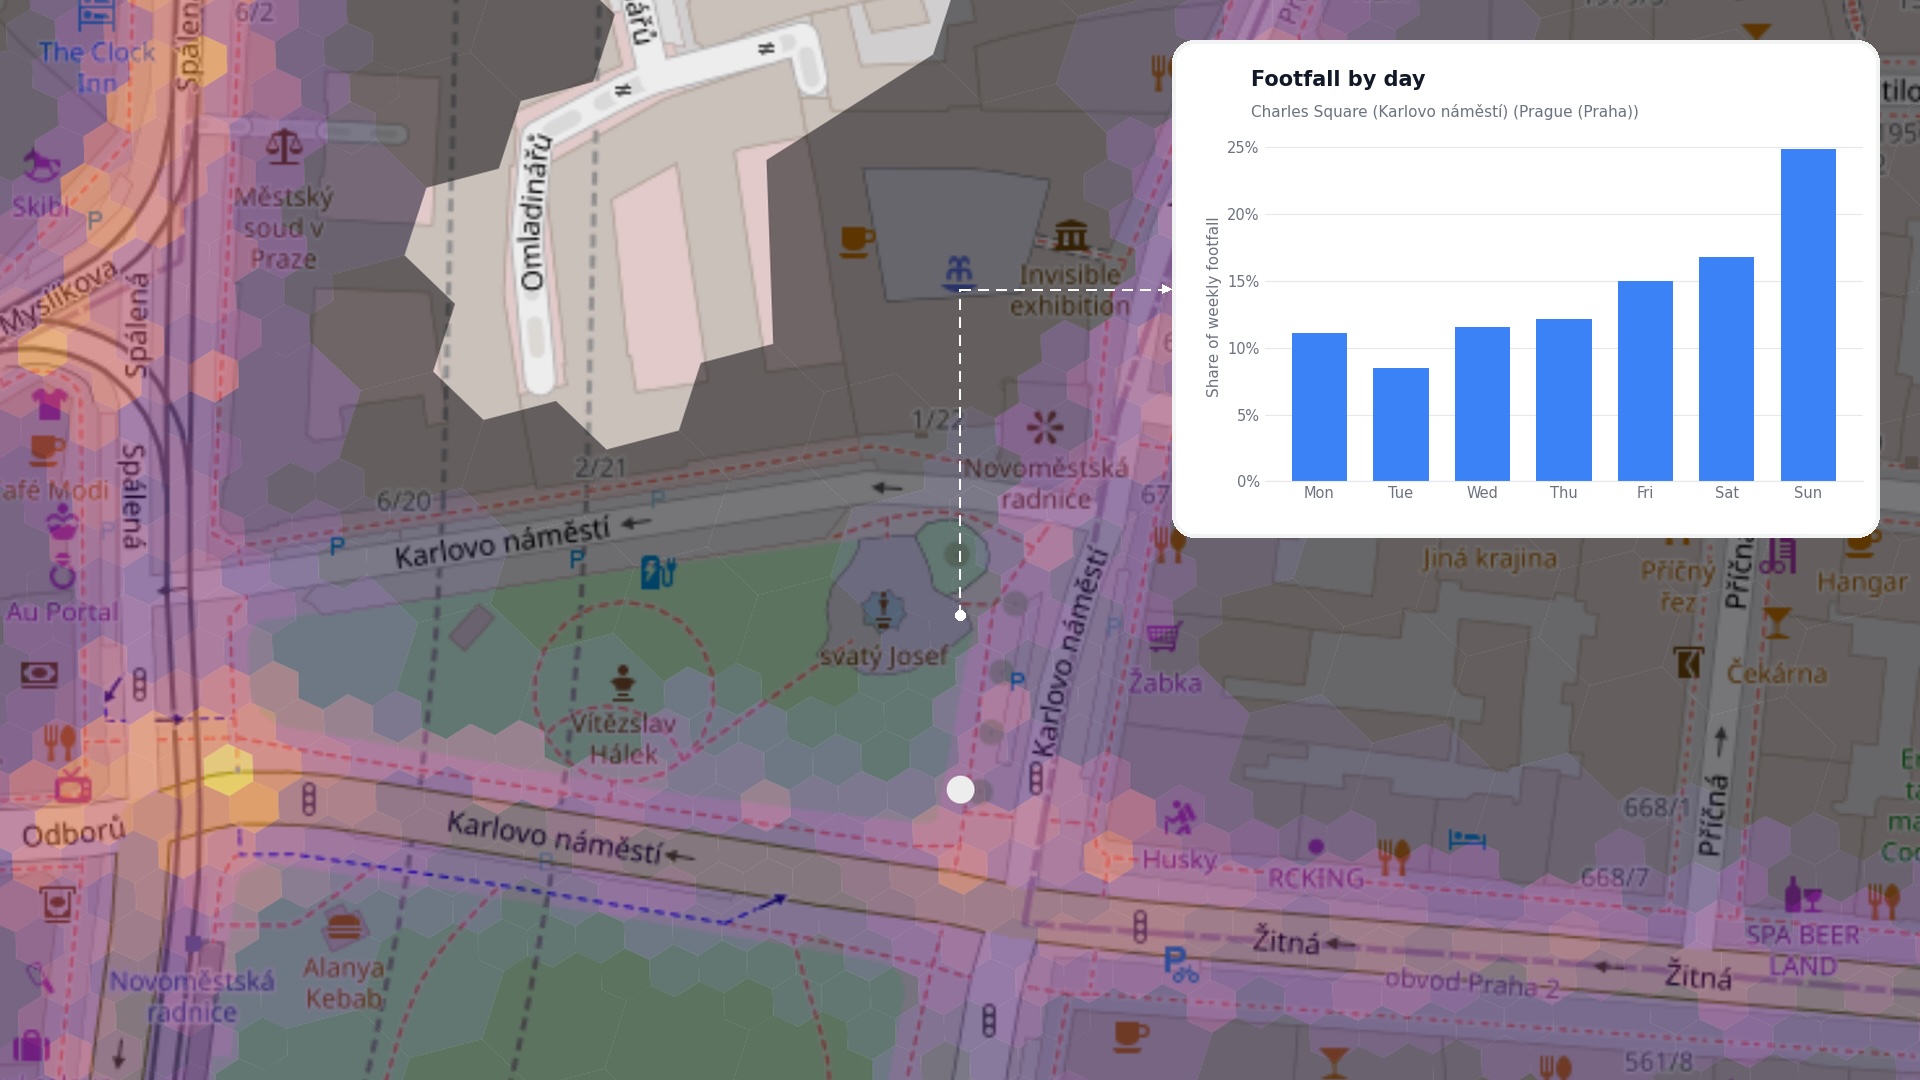This screenshot has width=1920, height=1080.
Task: Click the 'Hangar' place label
Action: [x=1862, y=582]
